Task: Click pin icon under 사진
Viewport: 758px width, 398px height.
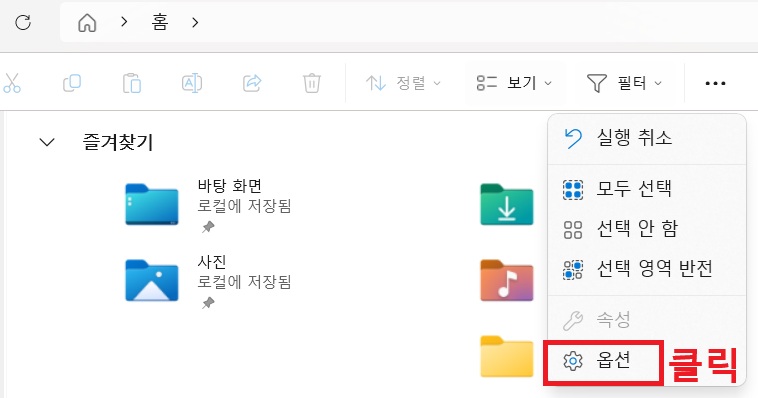Action: tap(208, 303)
